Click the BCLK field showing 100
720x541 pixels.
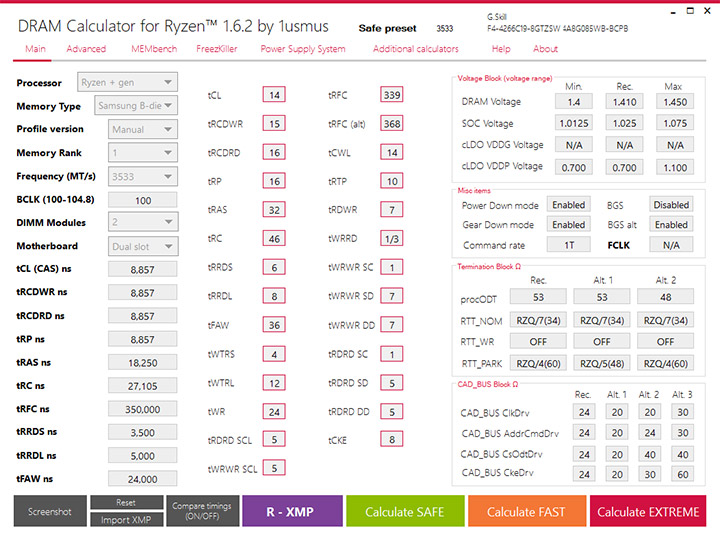(x=143, y=200)
